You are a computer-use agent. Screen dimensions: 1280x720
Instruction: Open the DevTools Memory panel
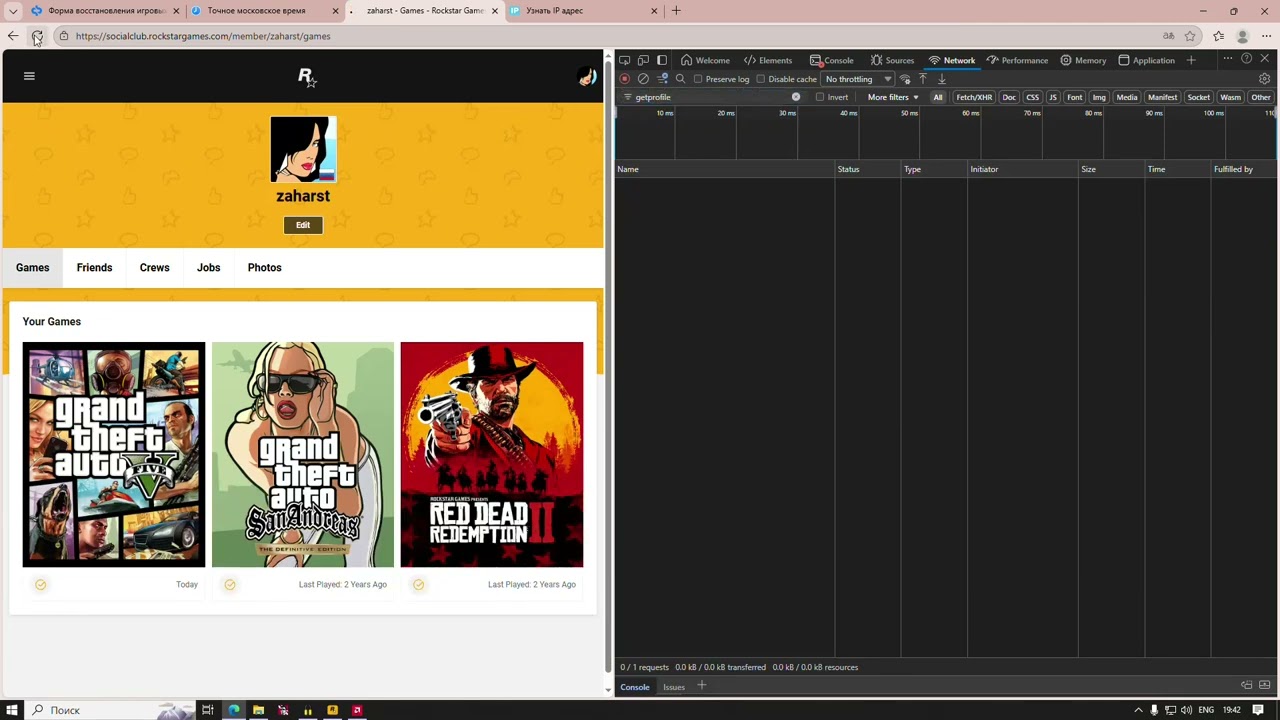(1083, 60)
